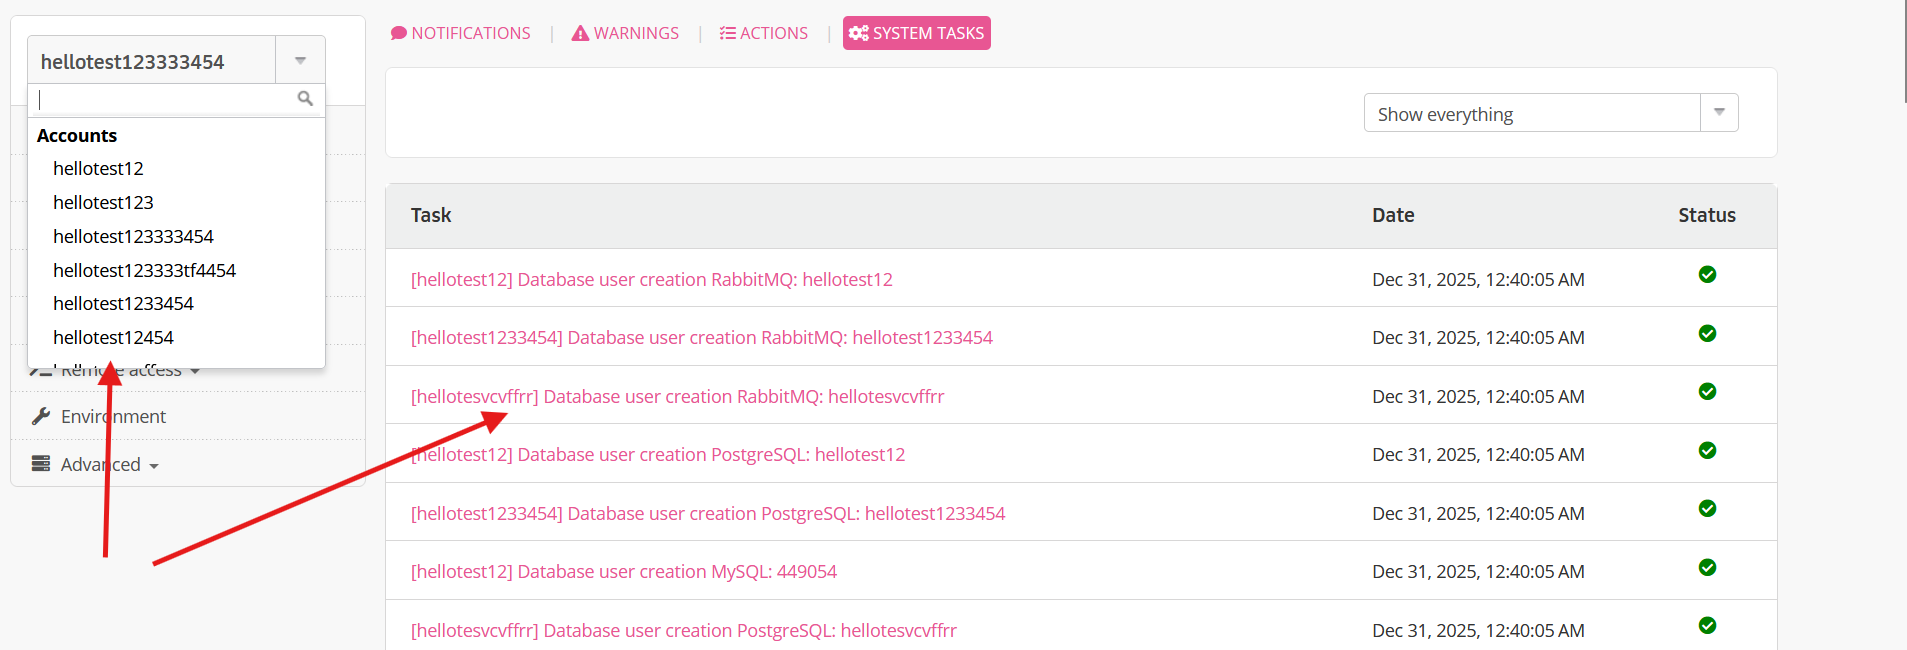Pick hellotest12454 in the account list
1907x650 pixels.
pyautogui.click(x=113, y=338)
